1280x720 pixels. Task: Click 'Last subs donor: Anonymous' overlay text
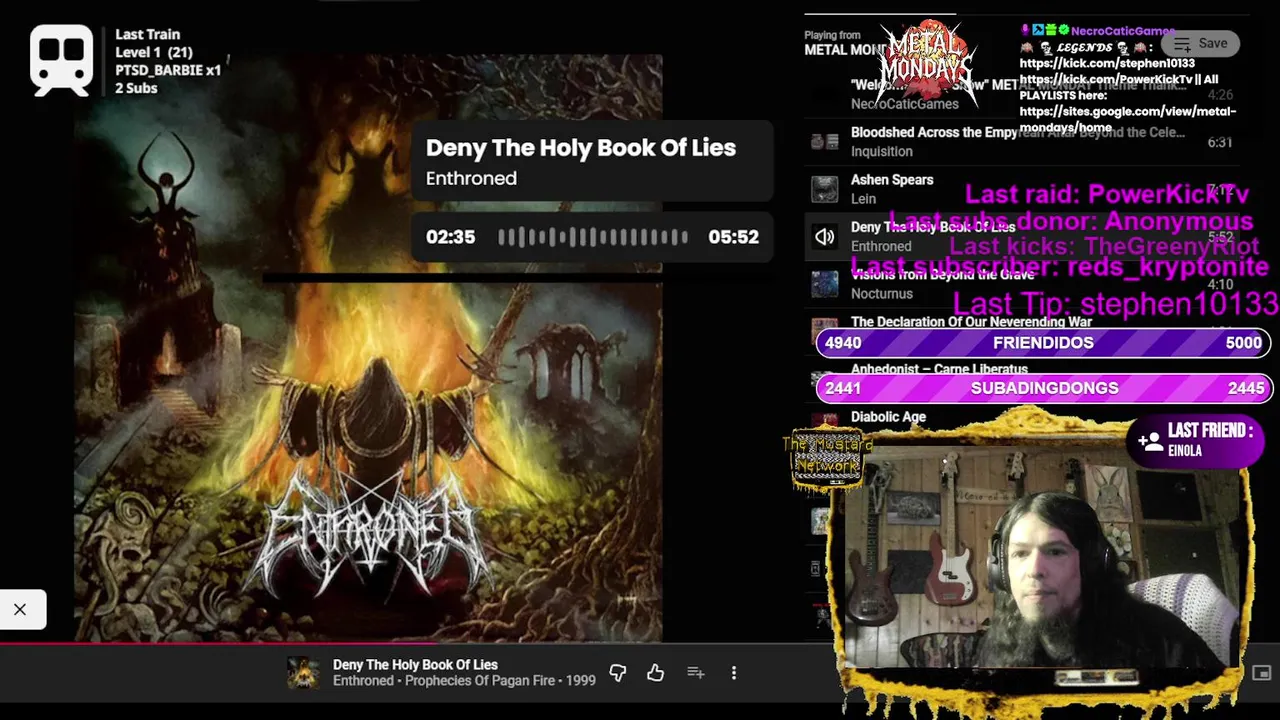(1071, 221)
